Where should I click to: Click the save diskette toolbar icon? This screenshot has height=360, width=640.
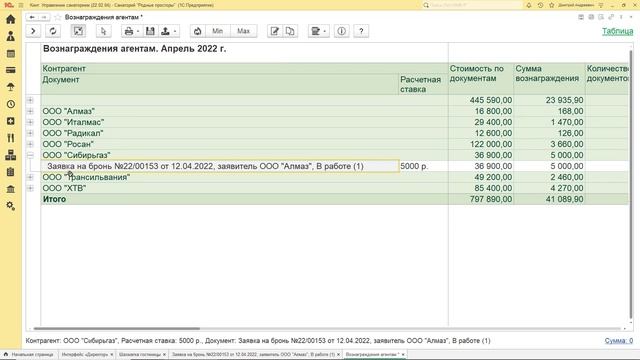tap(150, 31)
